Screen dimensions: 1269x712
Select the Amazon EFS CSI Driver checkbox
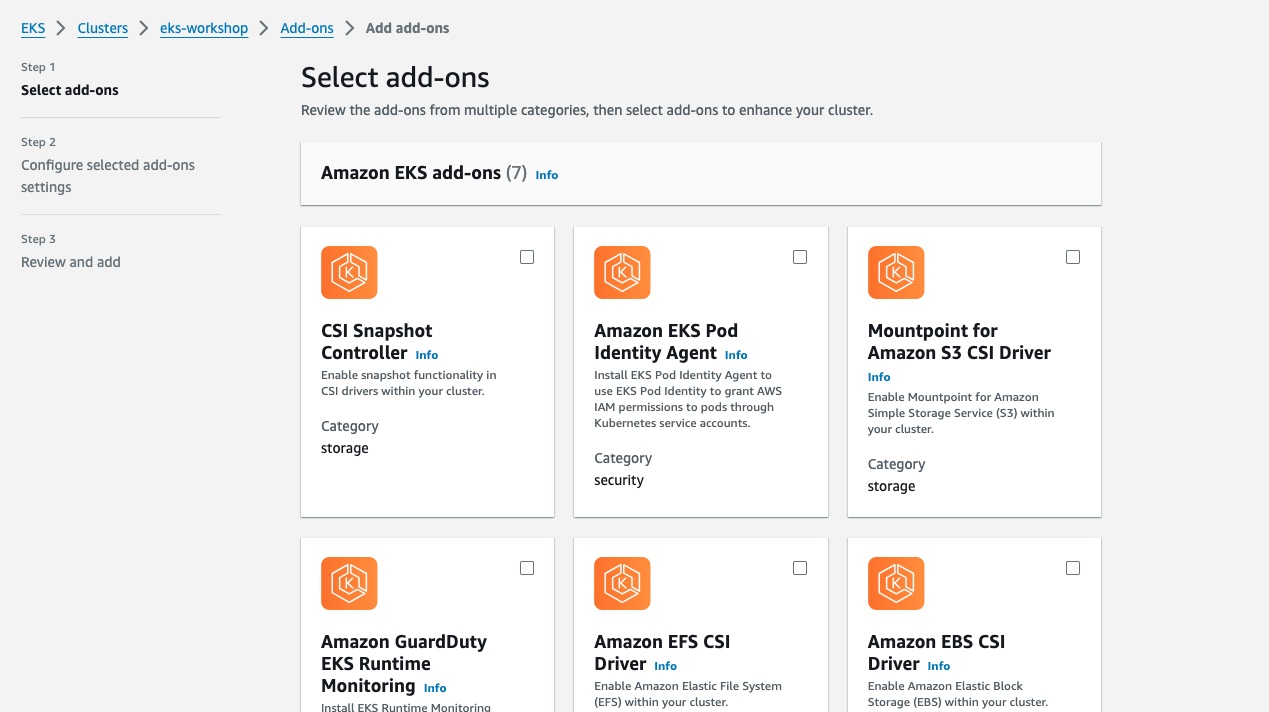click(800, 568)
